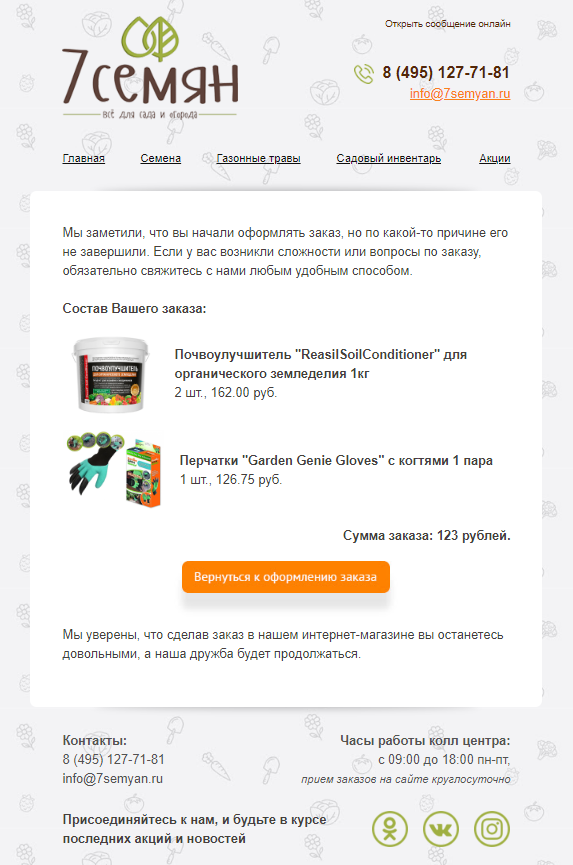This screenshot has width=573, height=865.
Task: Click the header phone number 8 (495) 127-71-81
Action: pyautogui.click(x=446, y=72)
